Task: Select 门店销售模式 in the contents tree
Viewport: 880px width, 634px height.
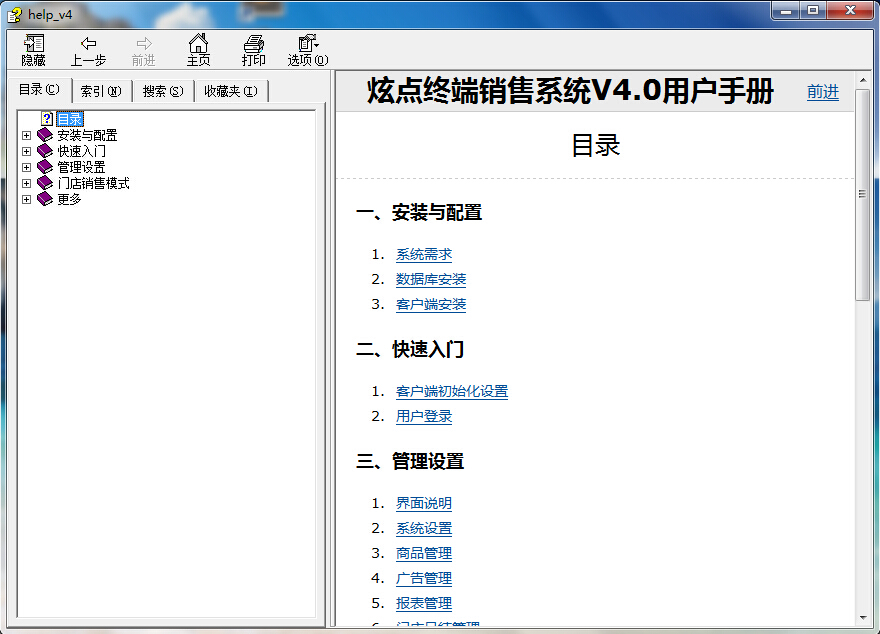Action: coord(93,183)
